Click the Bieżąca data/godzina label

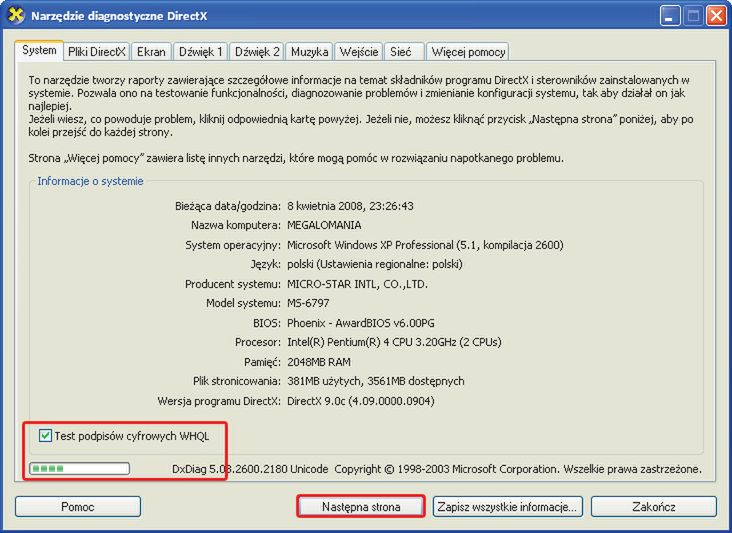(x=228, y=206)
